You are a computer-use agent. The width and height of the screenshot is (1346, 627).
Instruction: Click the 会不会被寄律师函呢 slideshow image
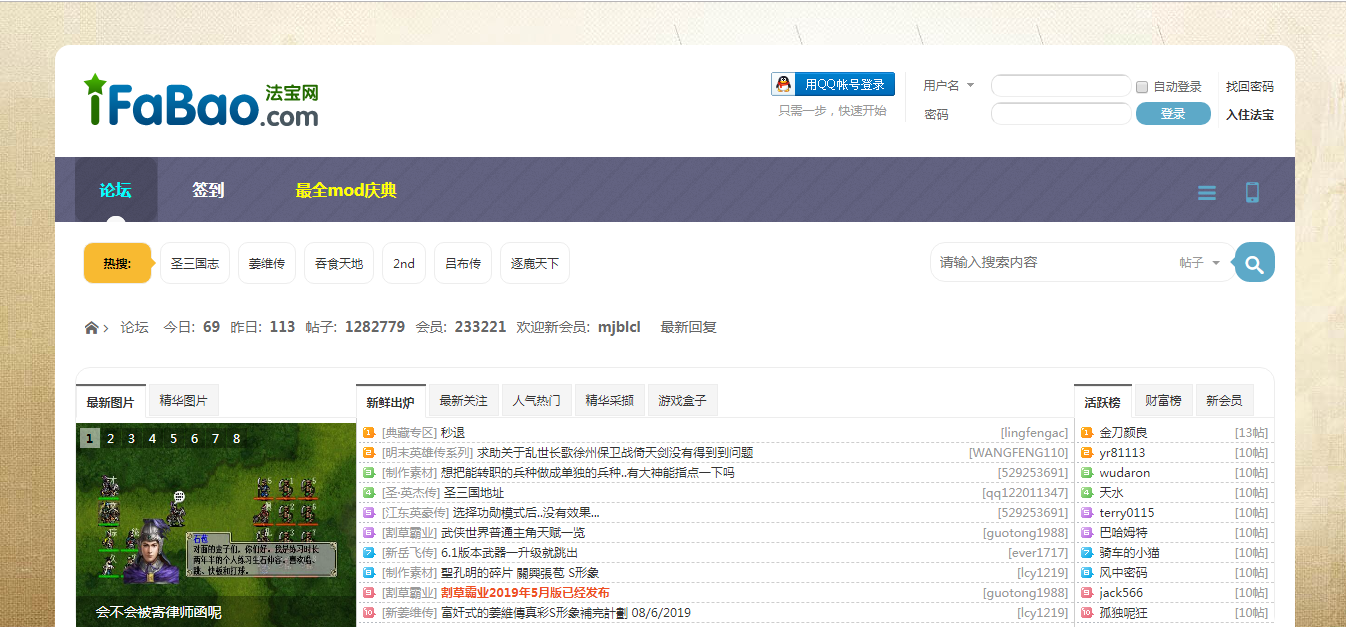point(216,525)
